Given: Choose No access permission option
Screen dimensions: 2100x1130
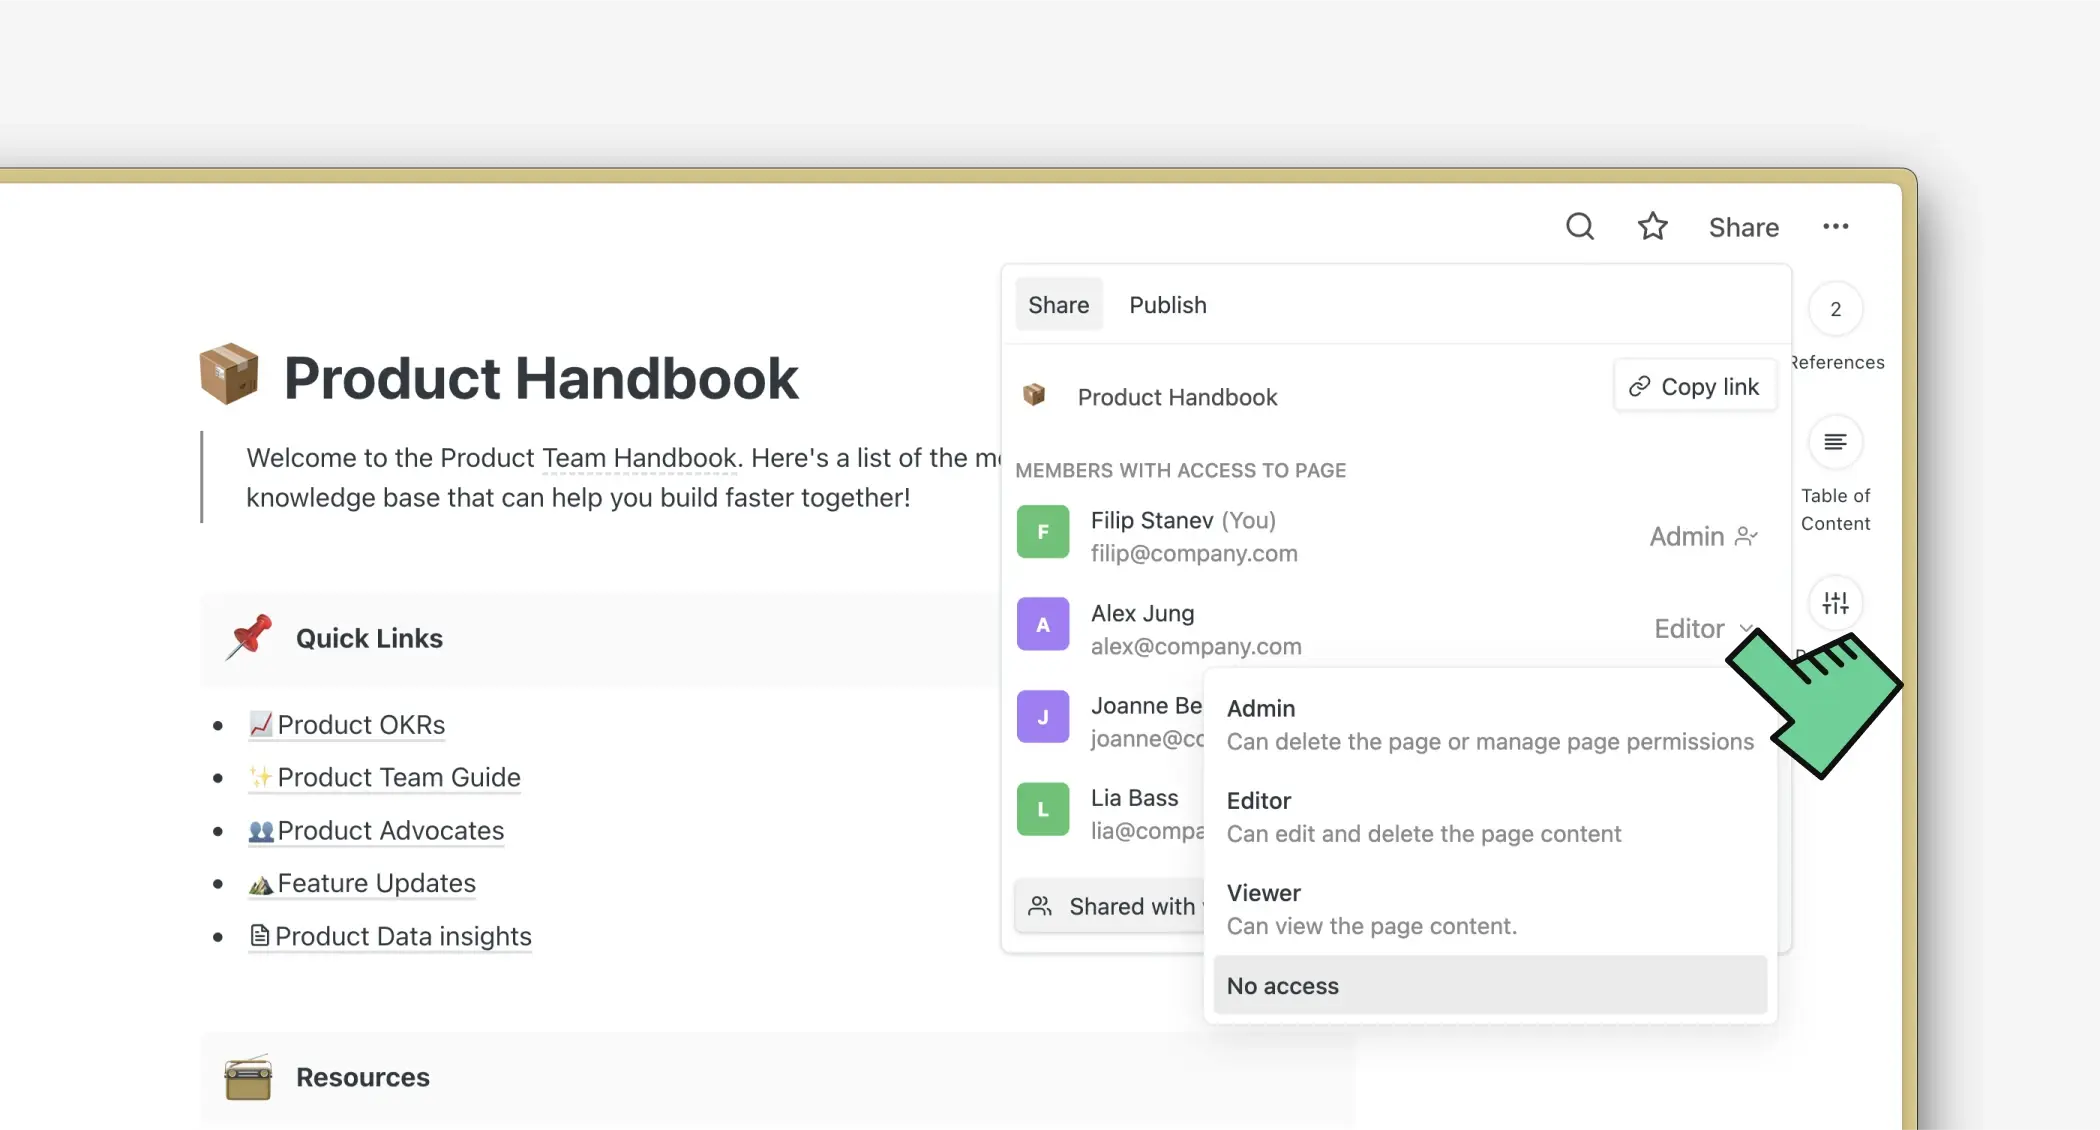Looking at the screenshot, I should click(x=1489, y=986).
